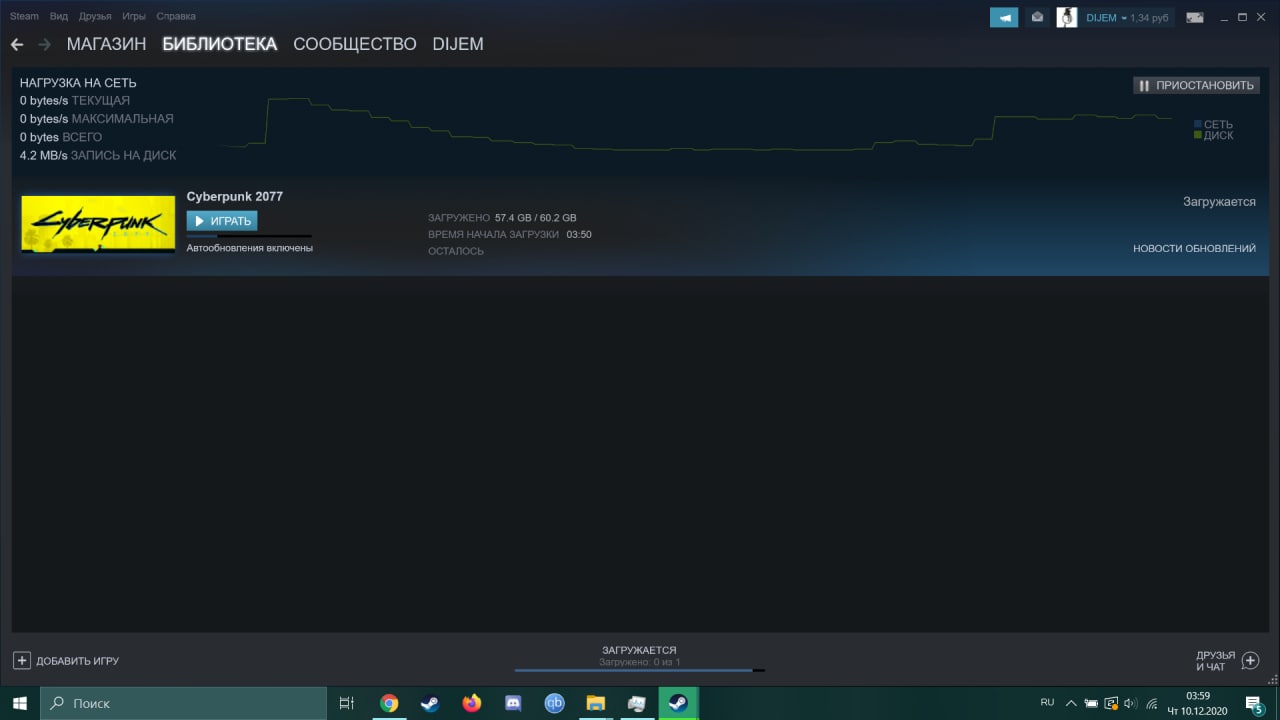Click the security shield tray icon
Viewport: 1280px width, 720px height.
[1110, 703]
